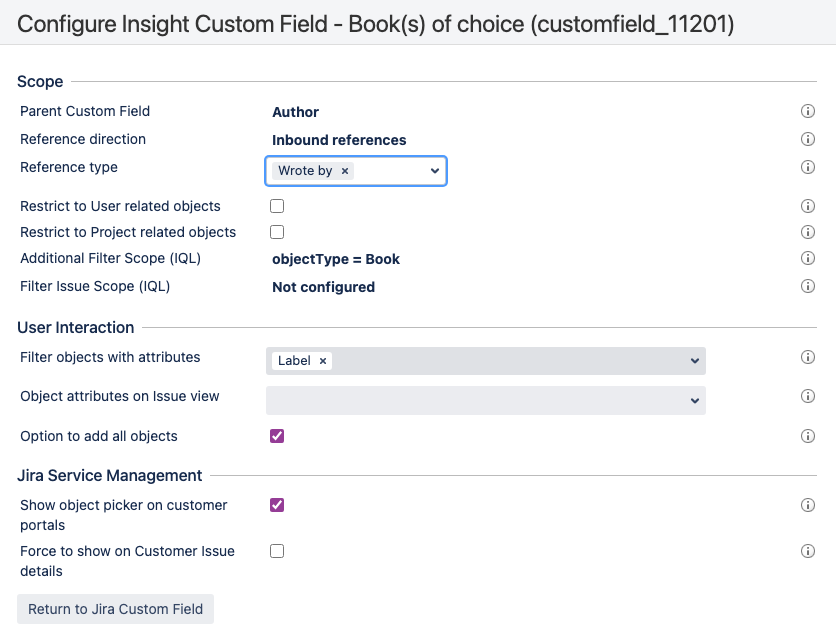Remove the 'Label' attribute tag
The image size is (836, 626).
coord(323,361)
